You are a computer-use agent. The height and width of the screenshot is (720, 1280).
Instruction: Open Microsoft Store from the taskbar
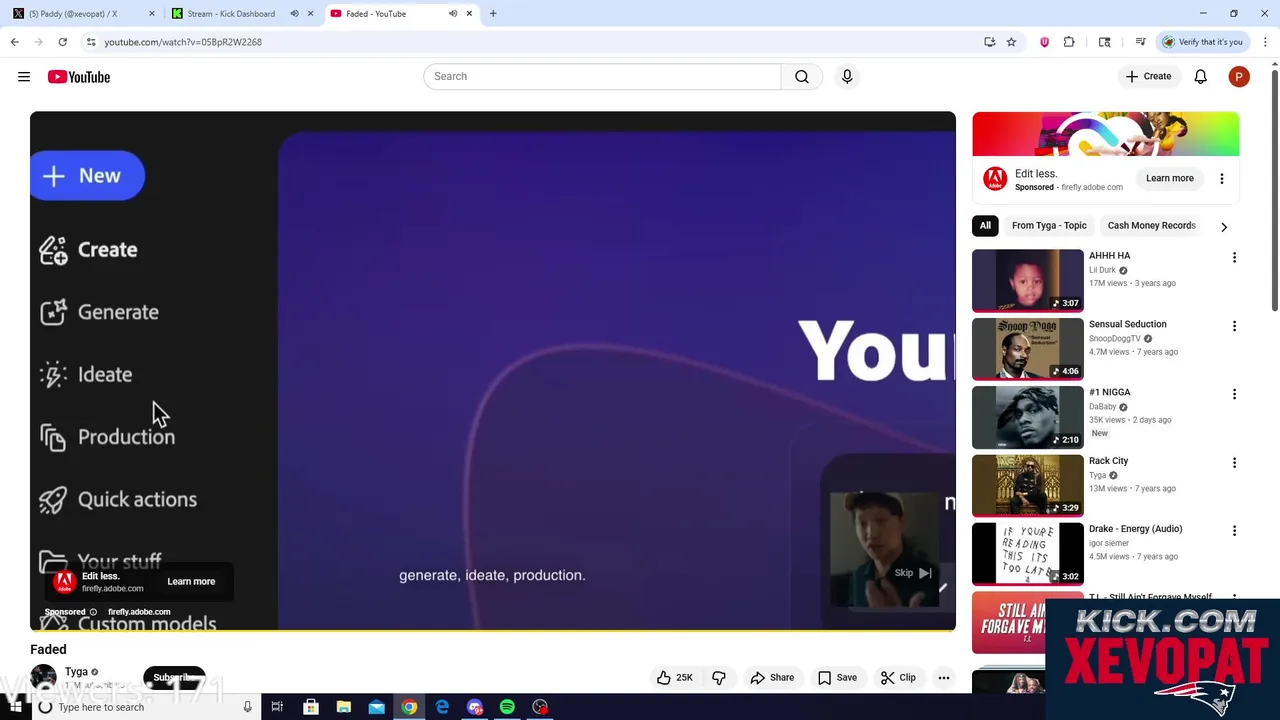(311, 707)
